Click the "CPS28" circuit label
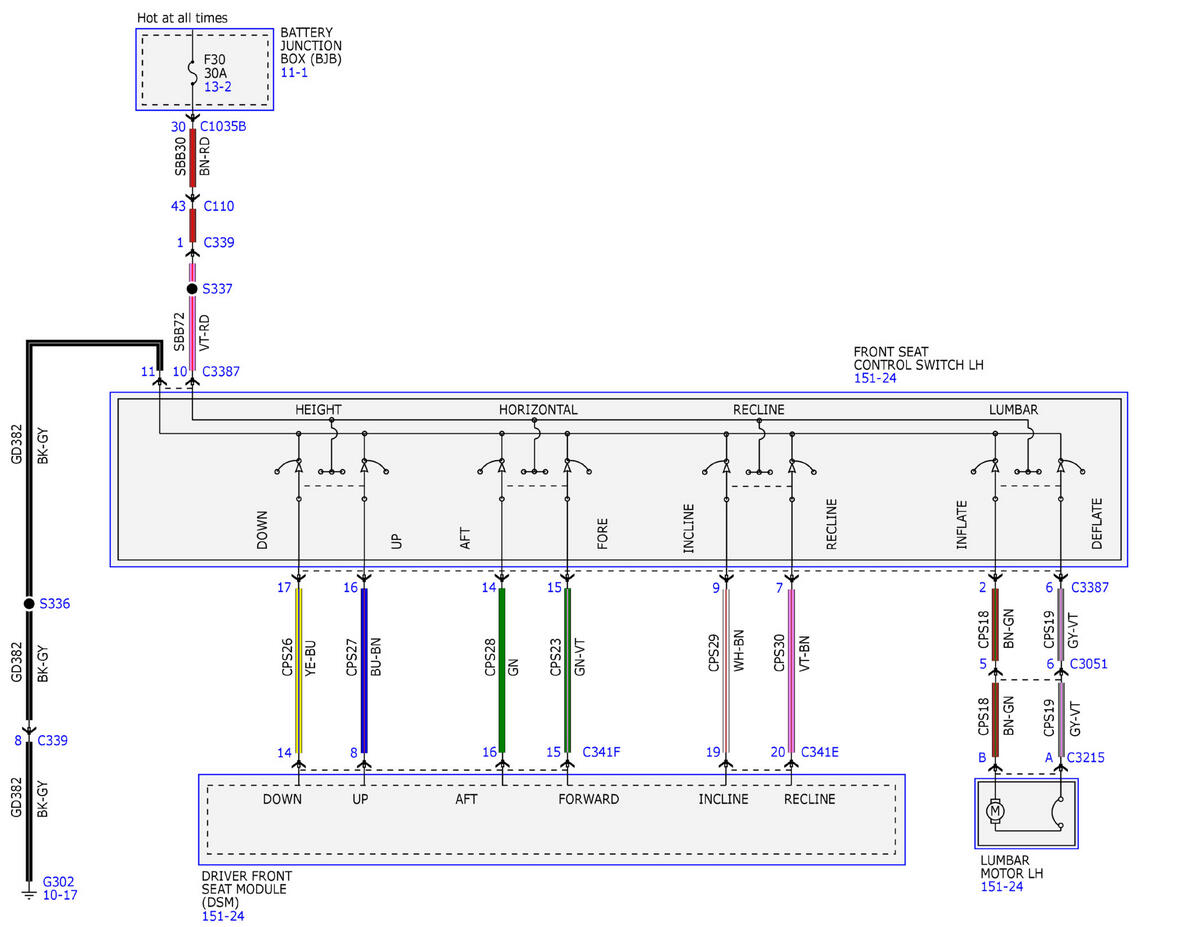Image resolution: width=1200 pixels, height=927 pixels. (x=490, y=659)
